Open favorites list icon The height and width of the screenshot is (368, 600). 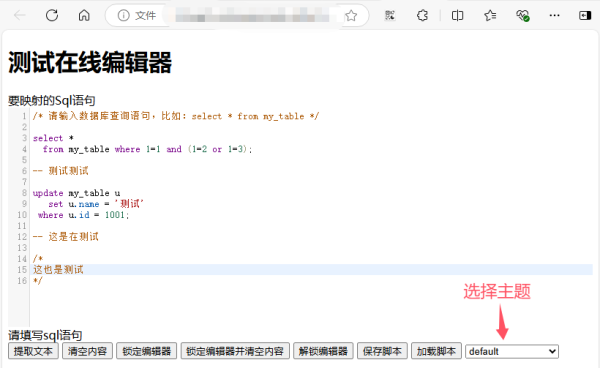click(490, 15)
